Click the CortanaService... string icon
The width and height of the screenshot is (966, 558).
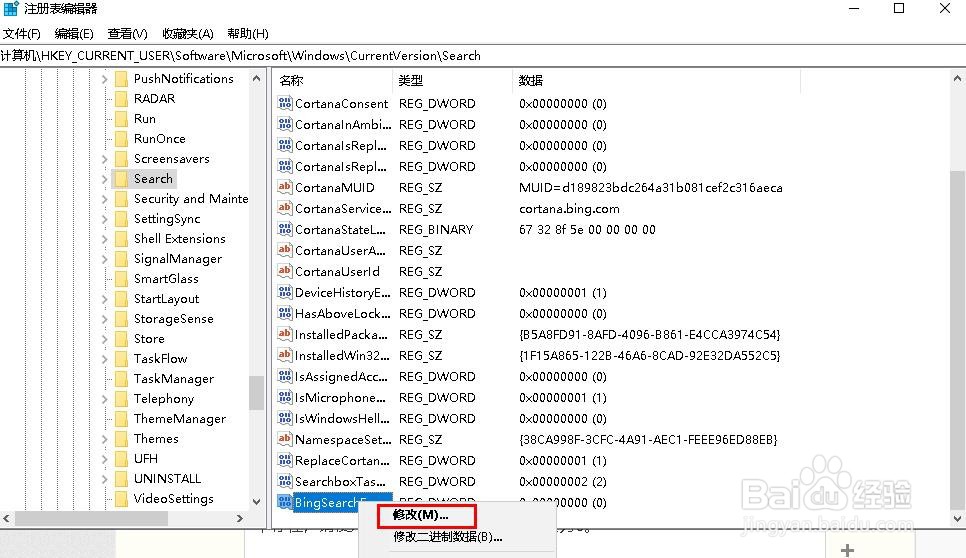pos(285,208)
